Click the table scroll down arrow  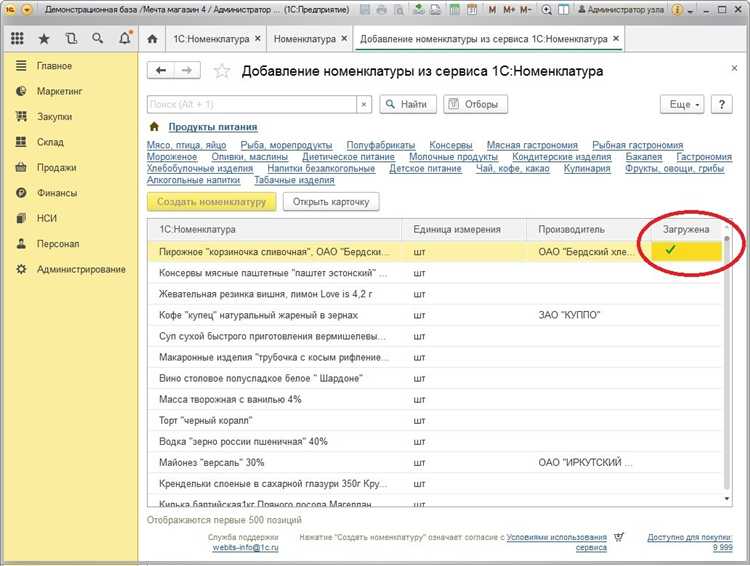coord(727,499)
